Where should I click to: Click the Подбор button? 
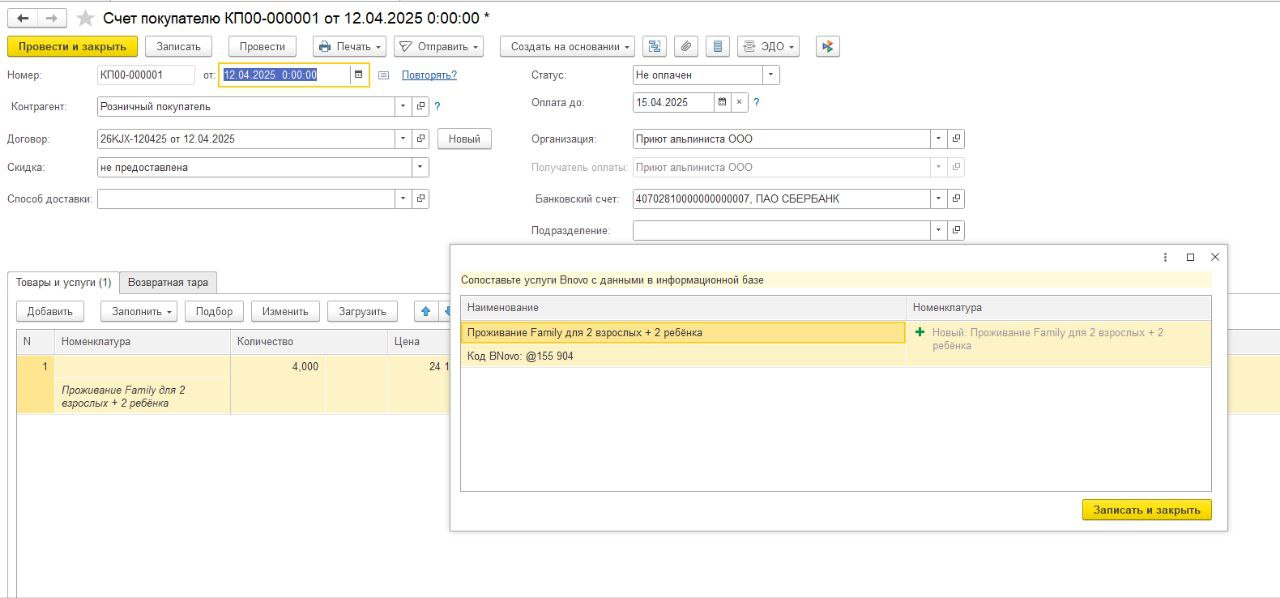(x=215, y=311)
